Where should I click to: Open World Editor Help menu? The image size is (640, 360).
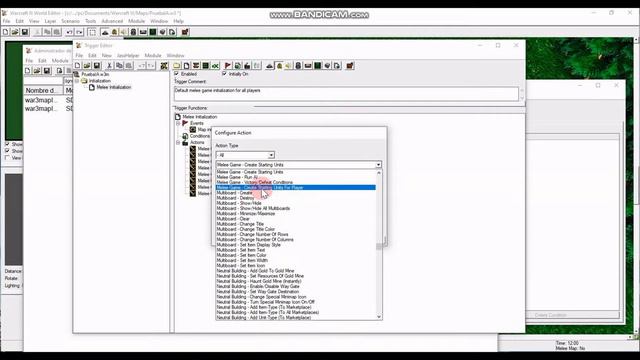point(178,21)
